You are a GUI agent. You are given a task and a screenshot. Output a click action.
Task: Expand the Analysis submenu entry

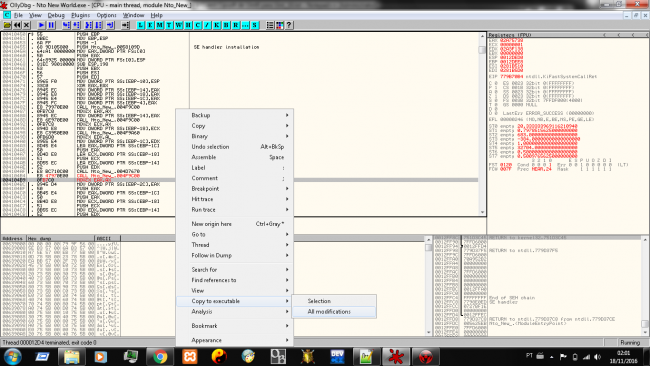(x=235, y=312)
